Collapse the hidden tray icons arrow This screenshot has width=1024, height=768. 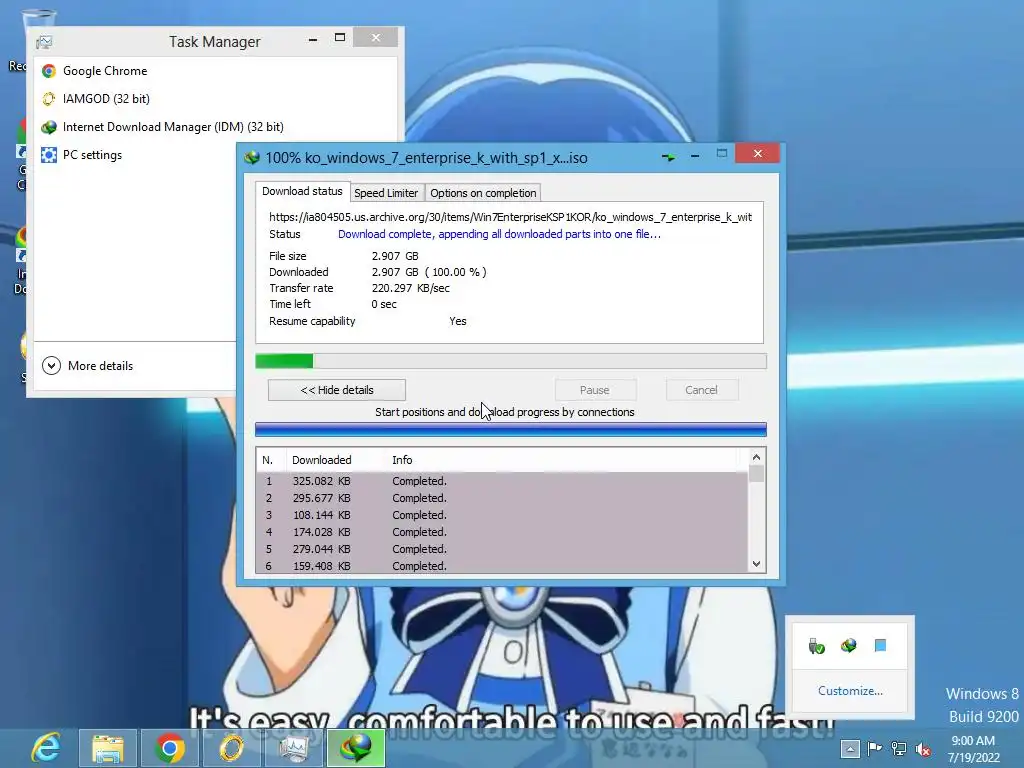point(850,748)
